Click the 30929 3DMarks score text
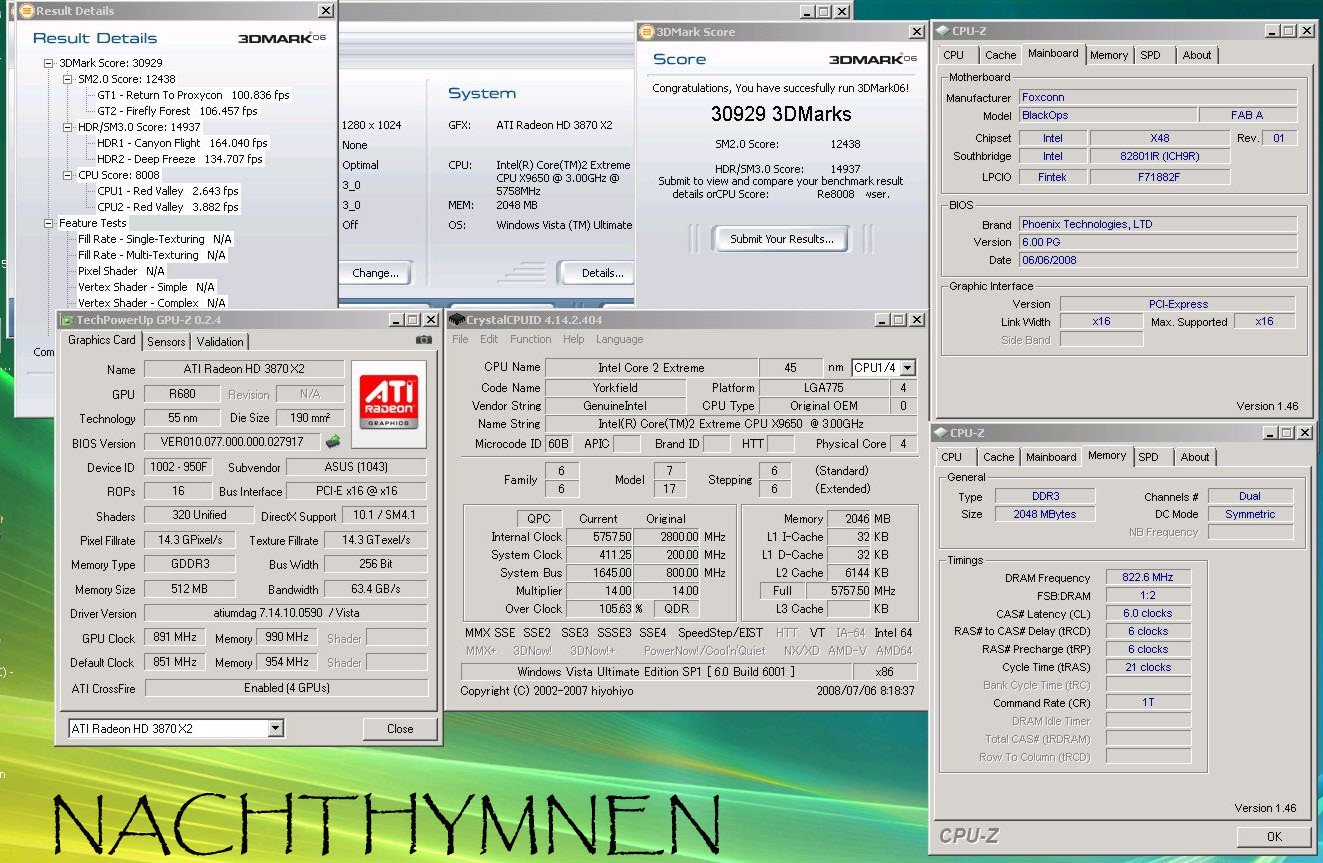Viewport: 1323px width, 863px height. (x=781, y=114)
